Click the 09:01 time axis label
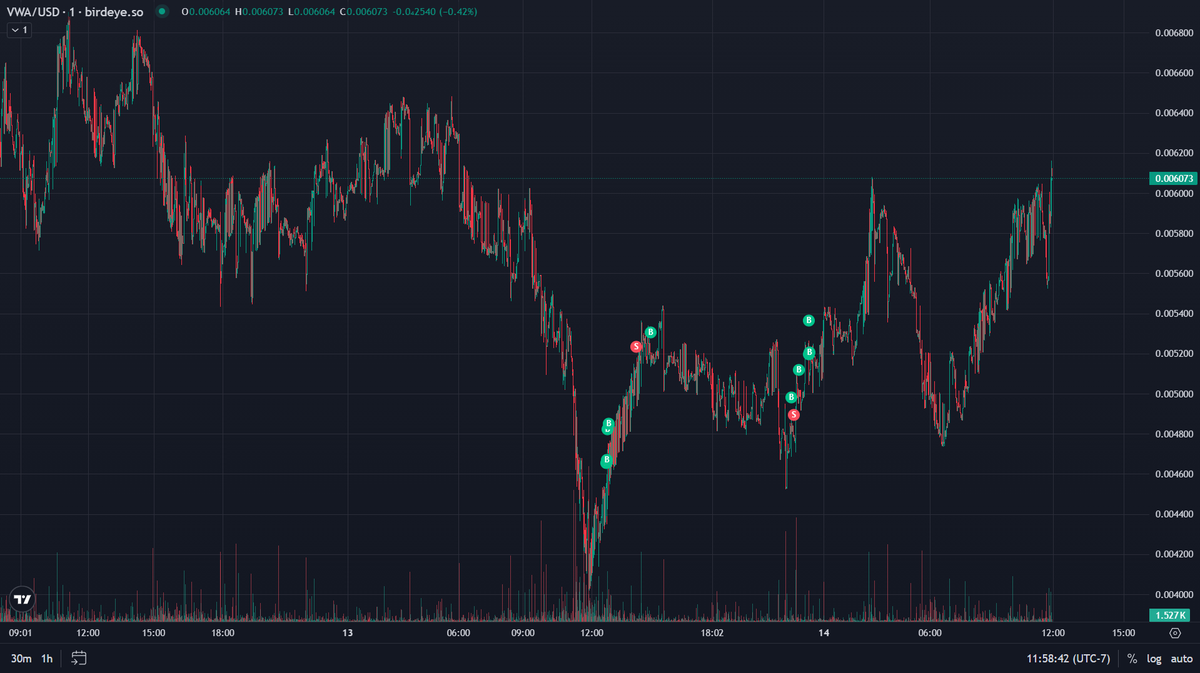1200x673 pixels. tap(21, 633)
